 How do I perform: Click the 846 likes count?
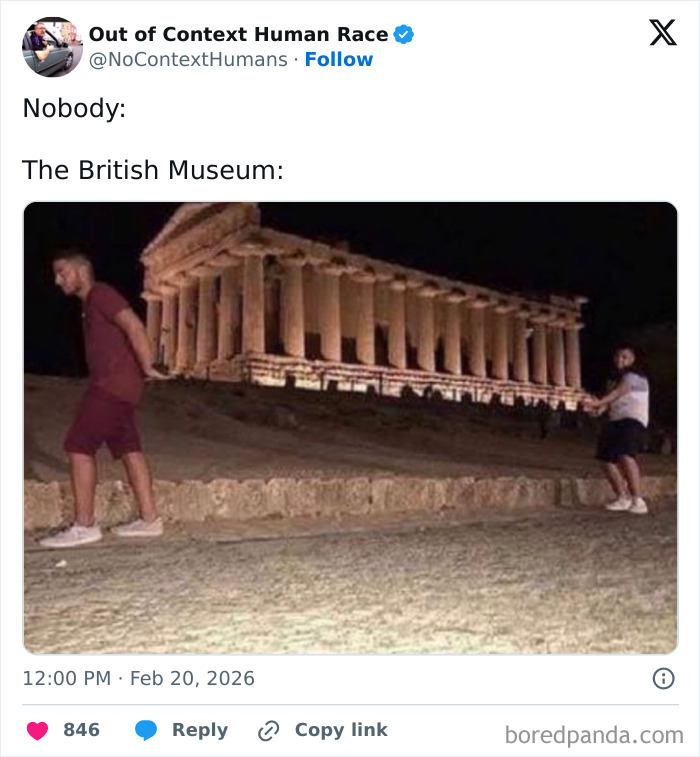(x=81, y=730)
